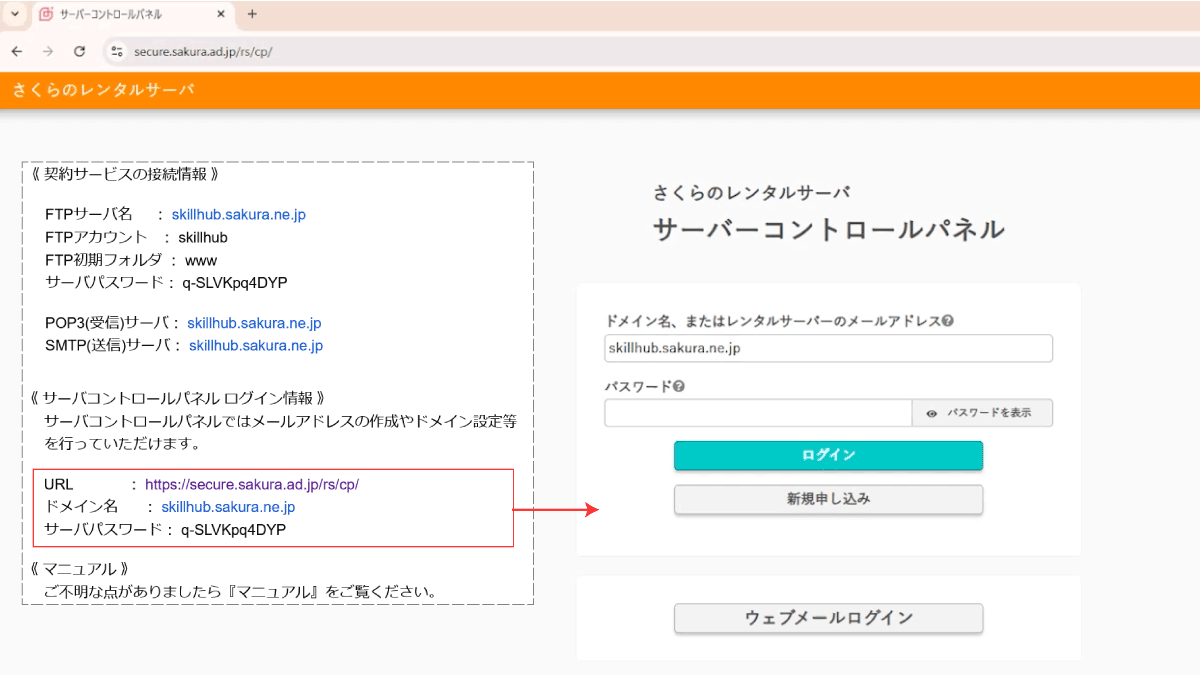1200x675 pixels.
Task: Click the サーバーコントロールパネル page title
Action: pos(828,229)
